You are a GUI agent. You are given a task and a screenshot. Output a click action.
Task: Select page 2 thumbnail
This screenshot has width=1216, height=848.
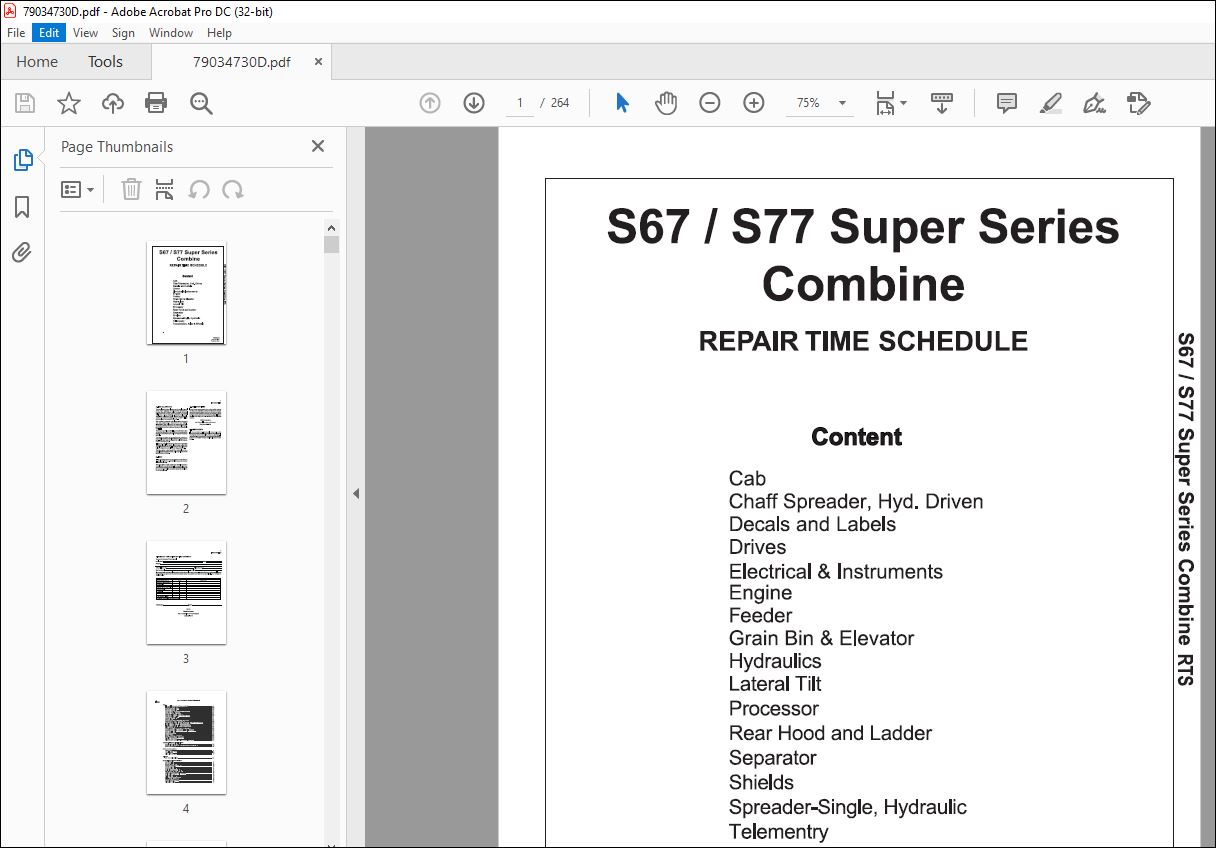[x=186, y=443]
